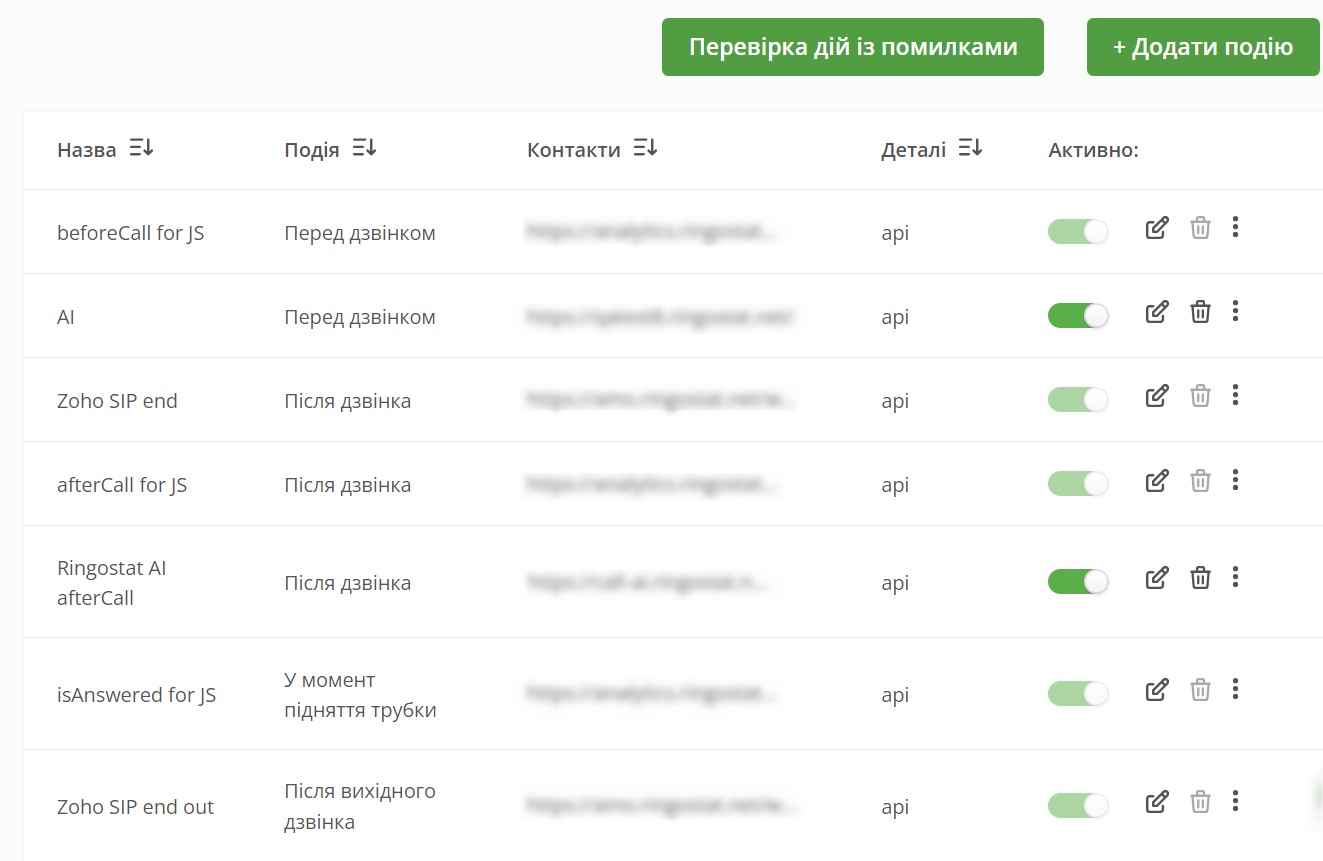Sort table by Деталі column icon
The width and height of the screenshot is (1323, 861).
[970, 149]
